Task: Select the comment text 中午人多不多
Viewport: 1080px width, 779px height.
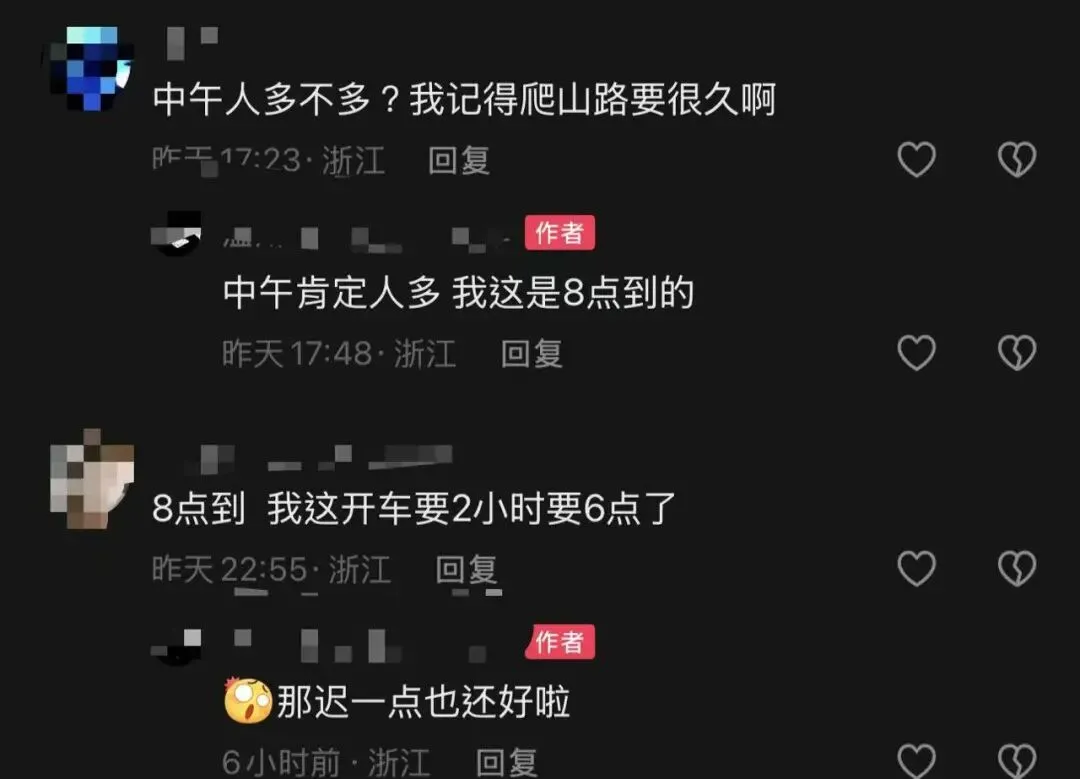Action: pos(261,99)
